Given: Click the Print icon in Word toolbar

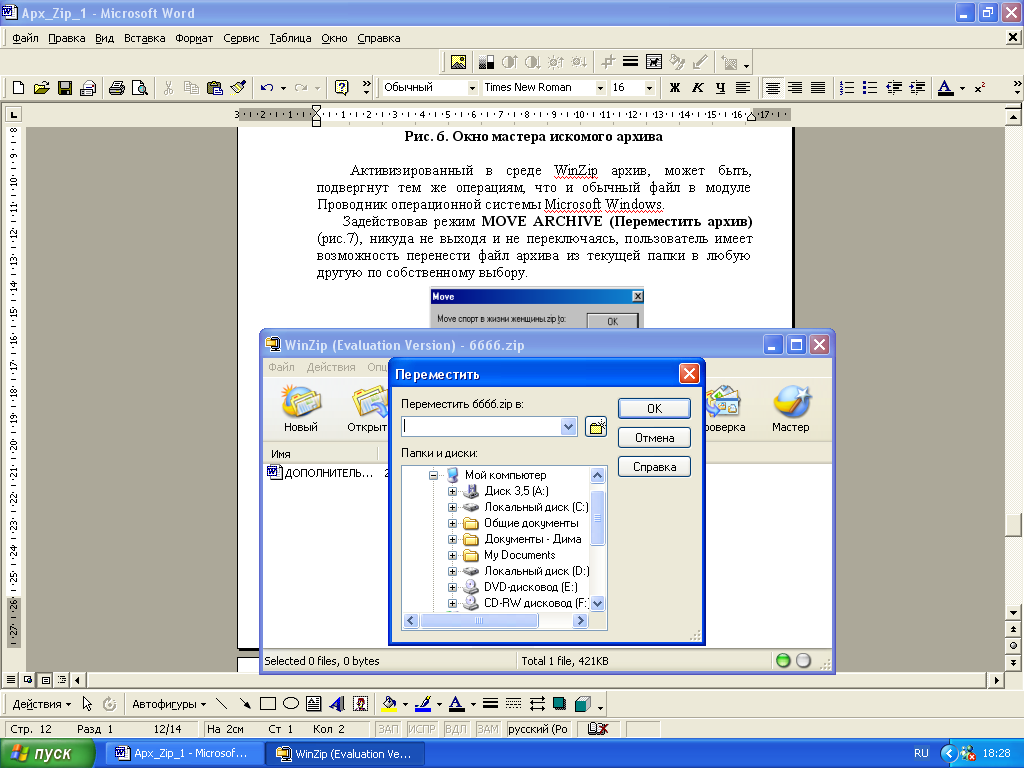Looking at the screenshot, I should (x=117, y=88).
